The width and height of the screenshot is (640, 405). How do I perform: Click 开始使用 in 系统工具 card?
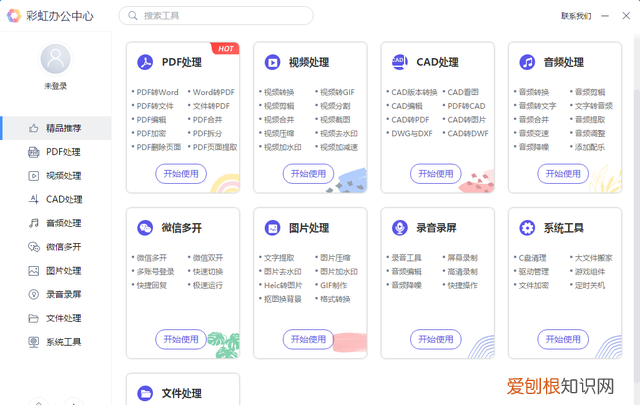563,339
